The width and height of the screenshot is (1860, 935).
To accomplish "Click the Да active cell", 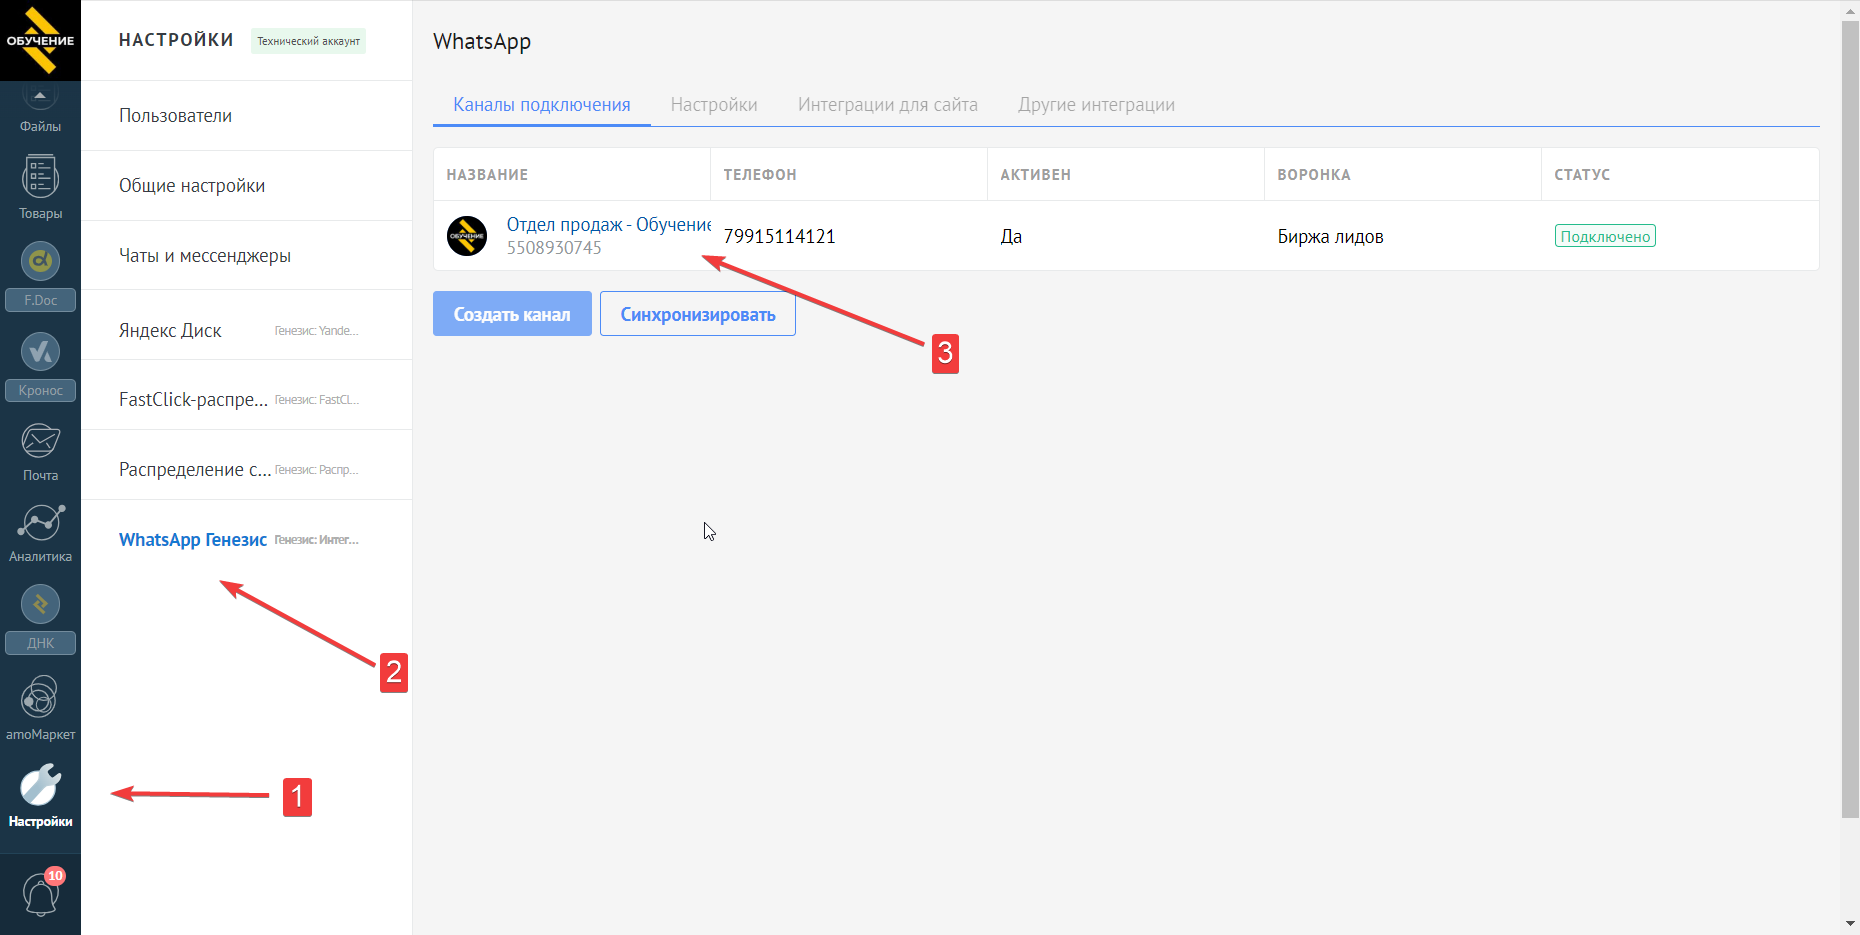I will 1011,236.
